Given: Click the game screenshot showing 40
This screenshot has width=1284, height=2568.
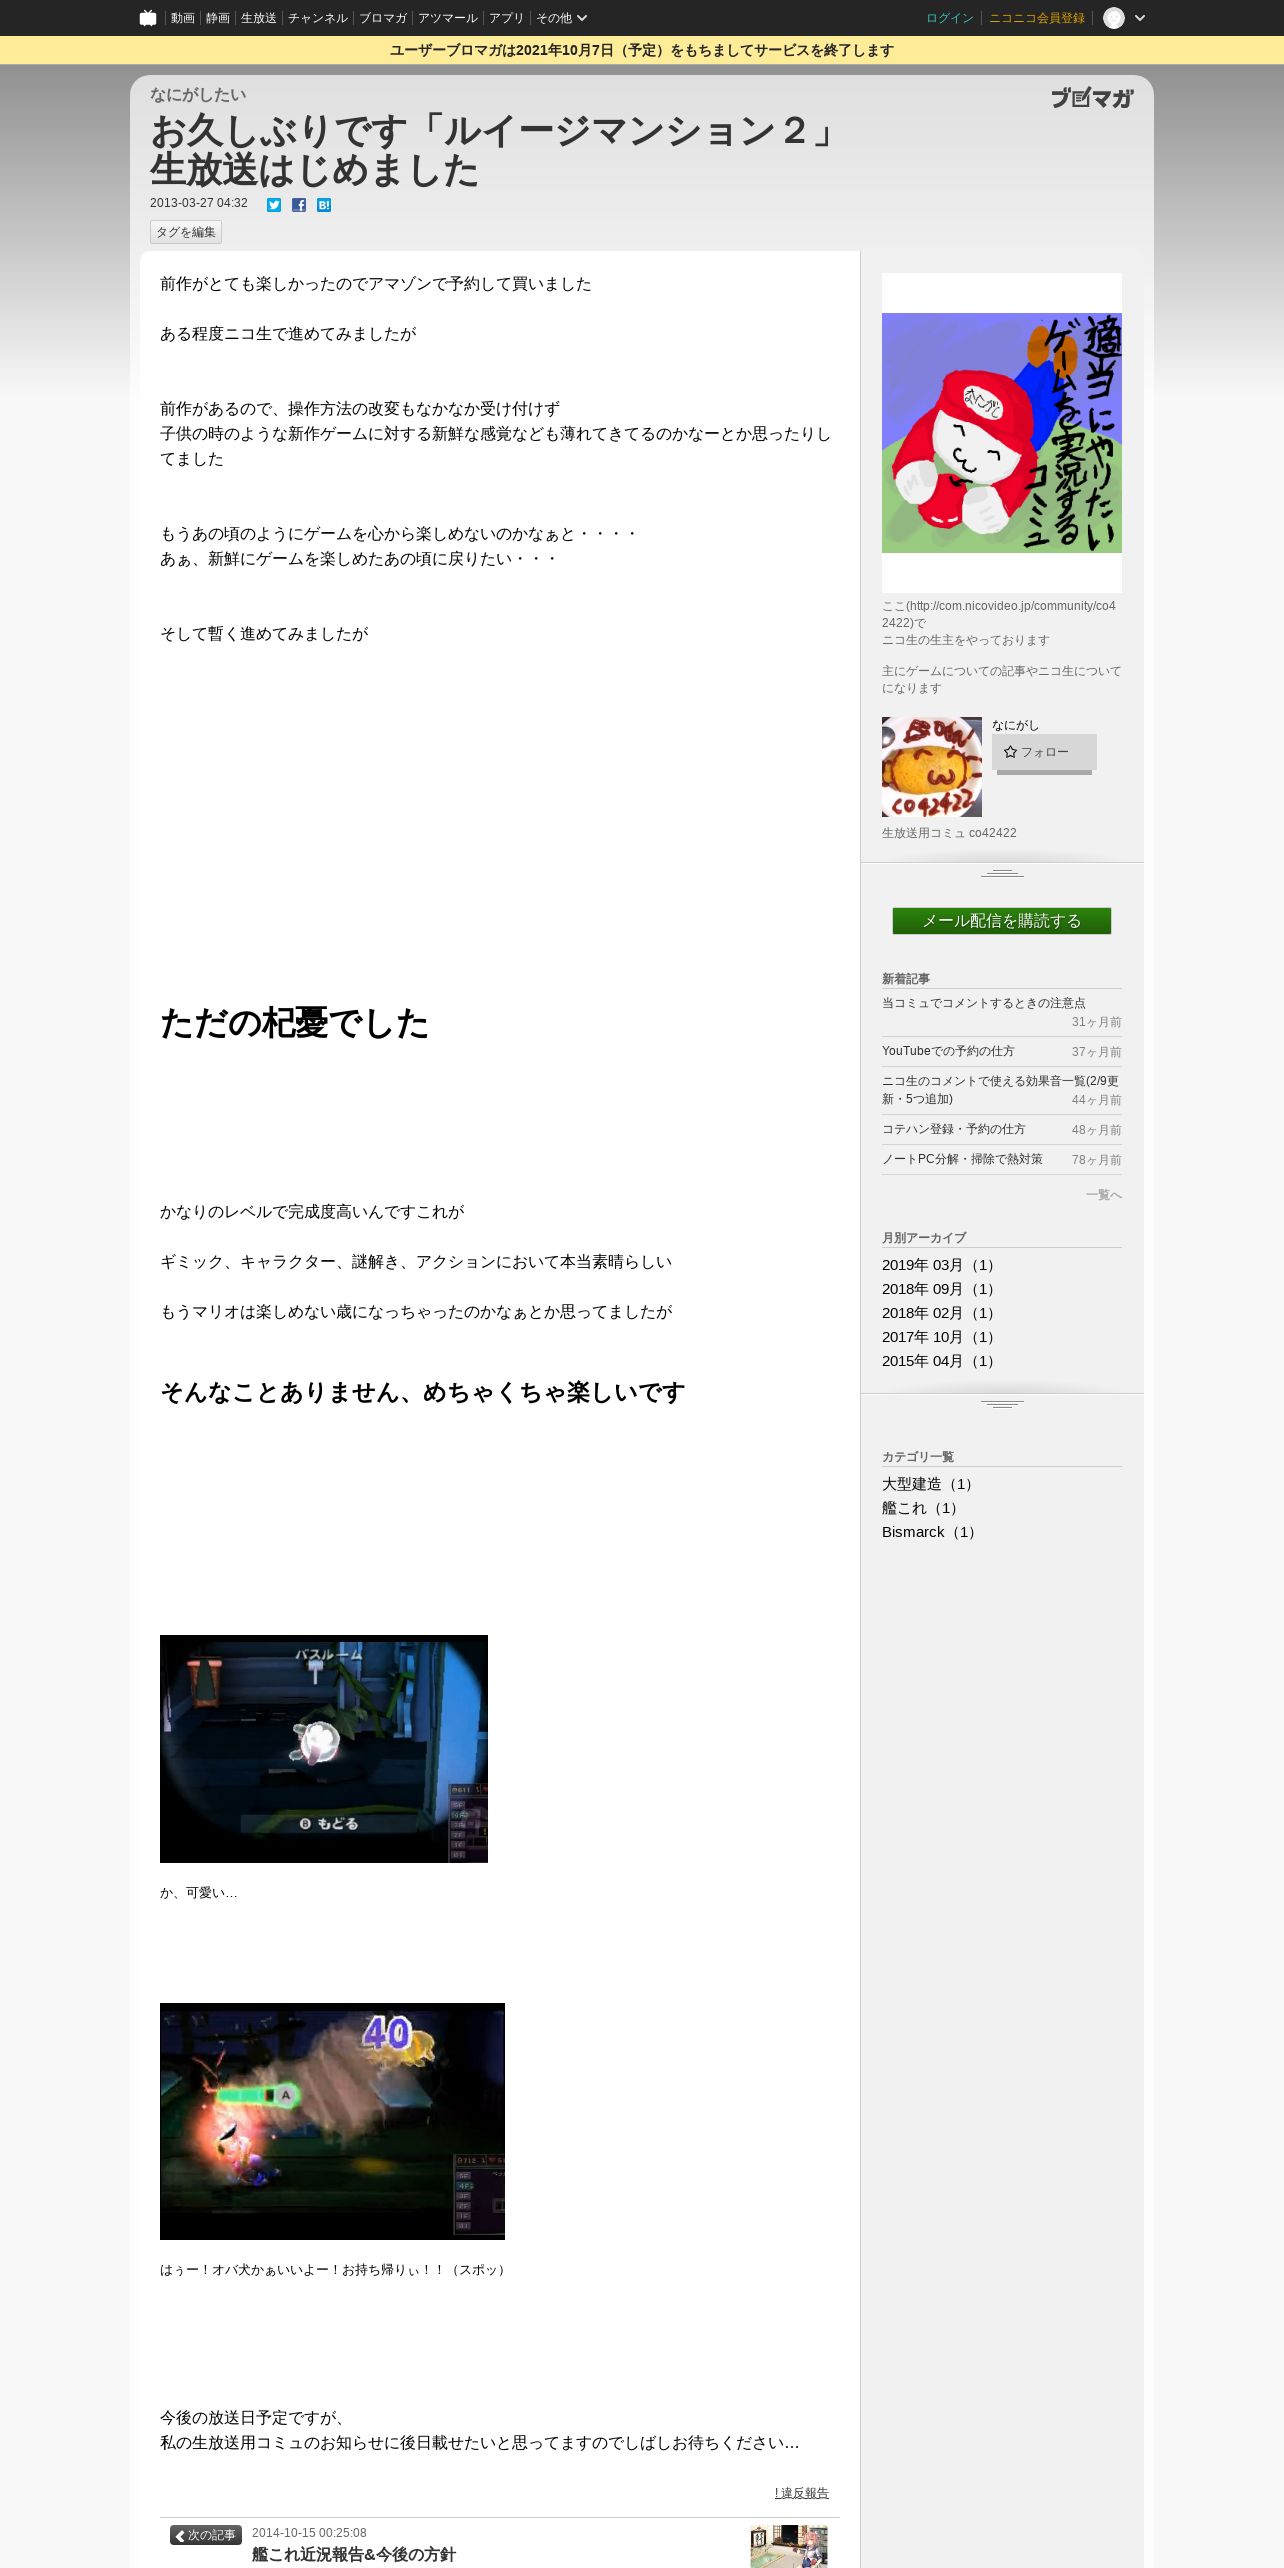Looking at the screenshot, I should tap(332, 2121).
